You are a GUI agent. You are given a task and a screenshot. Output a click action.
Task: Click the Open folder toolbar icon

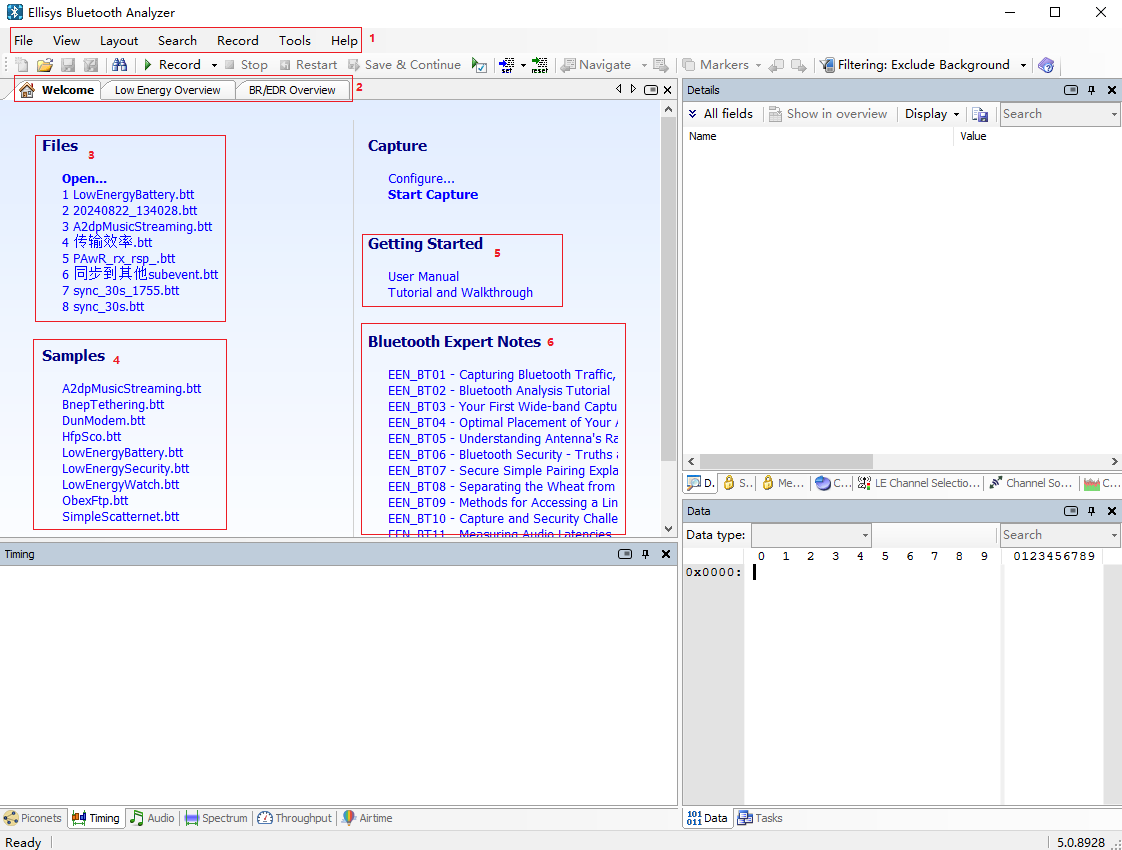click(x=45, y=65)
